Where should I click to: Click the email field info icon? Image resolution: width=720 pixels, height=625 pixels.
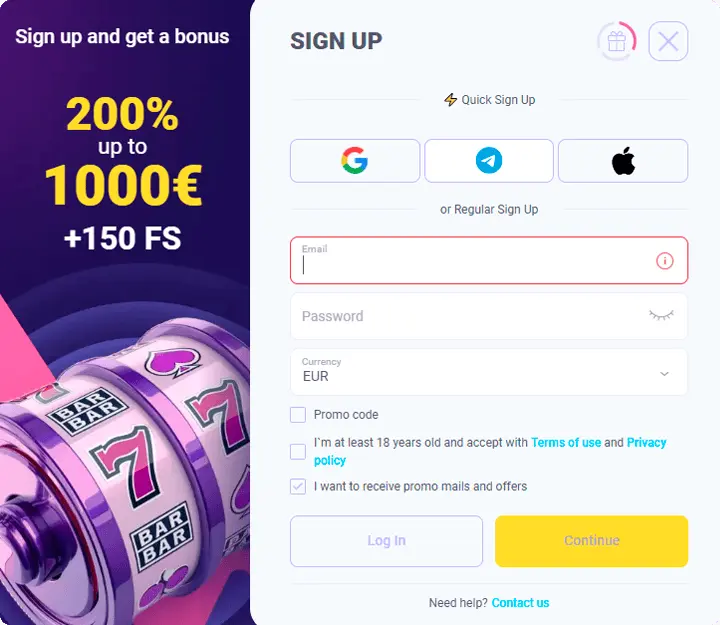[x=664, y=261]
